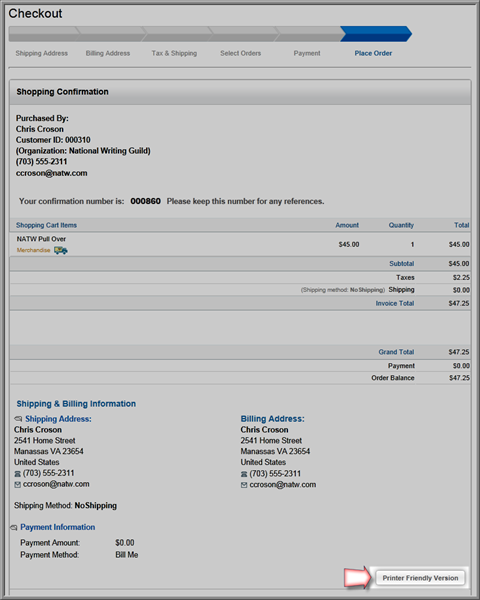Screen dimensions: 480x600
Task: Click the blue Place Order progress arrow
Action: click(x=376, y=34)
